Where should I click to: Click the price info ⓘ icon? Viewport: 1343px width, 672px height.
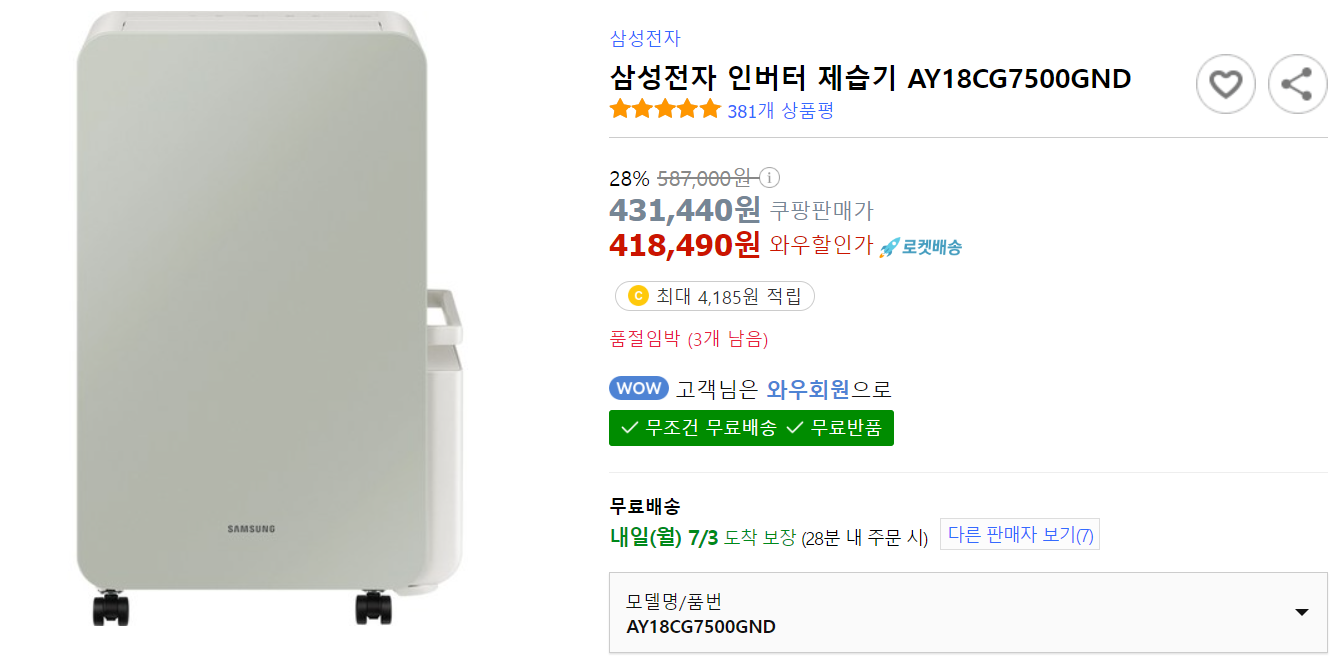(769, 177)
